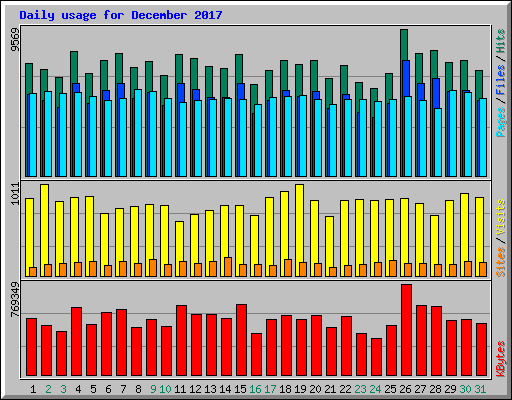This screenshot has height=400, width=512.
Task: Click day label 7 on x-axis
Action: (x=123, y=389)
